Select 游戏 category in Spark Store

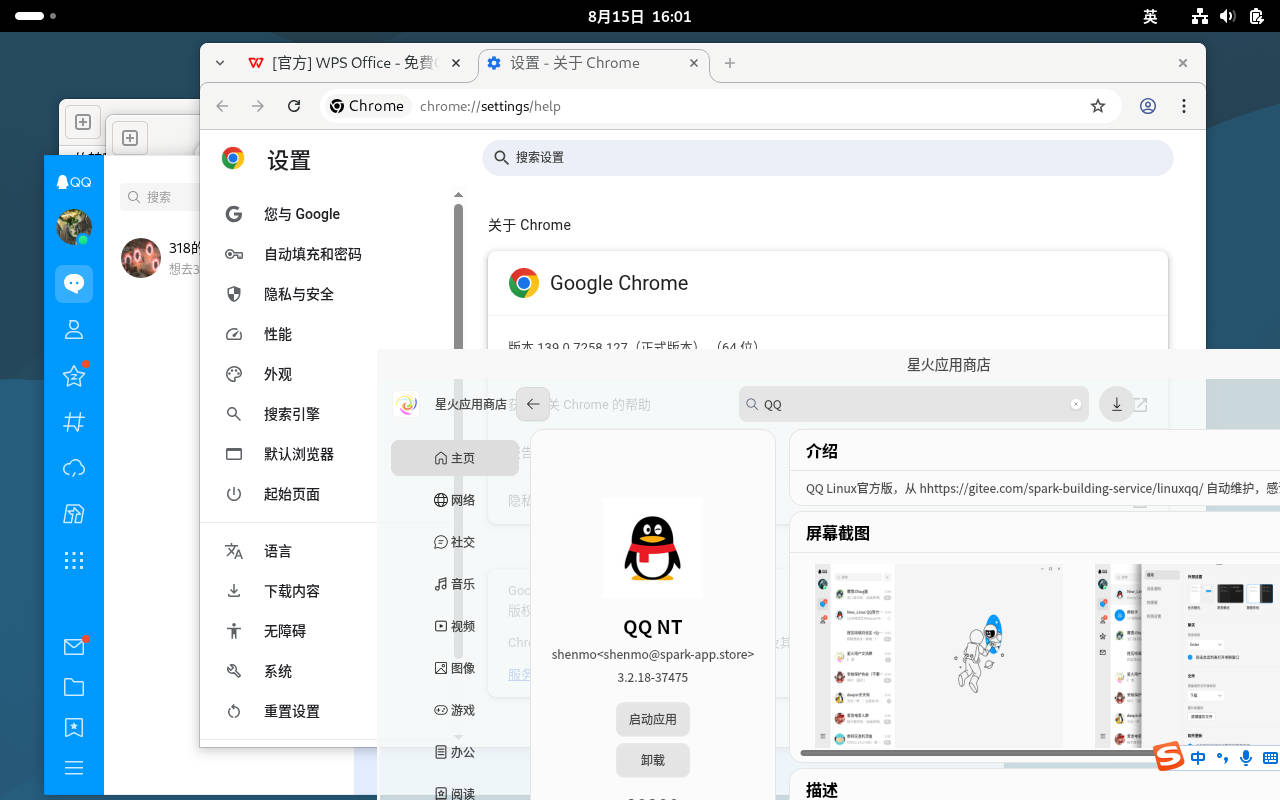(455, 710)
